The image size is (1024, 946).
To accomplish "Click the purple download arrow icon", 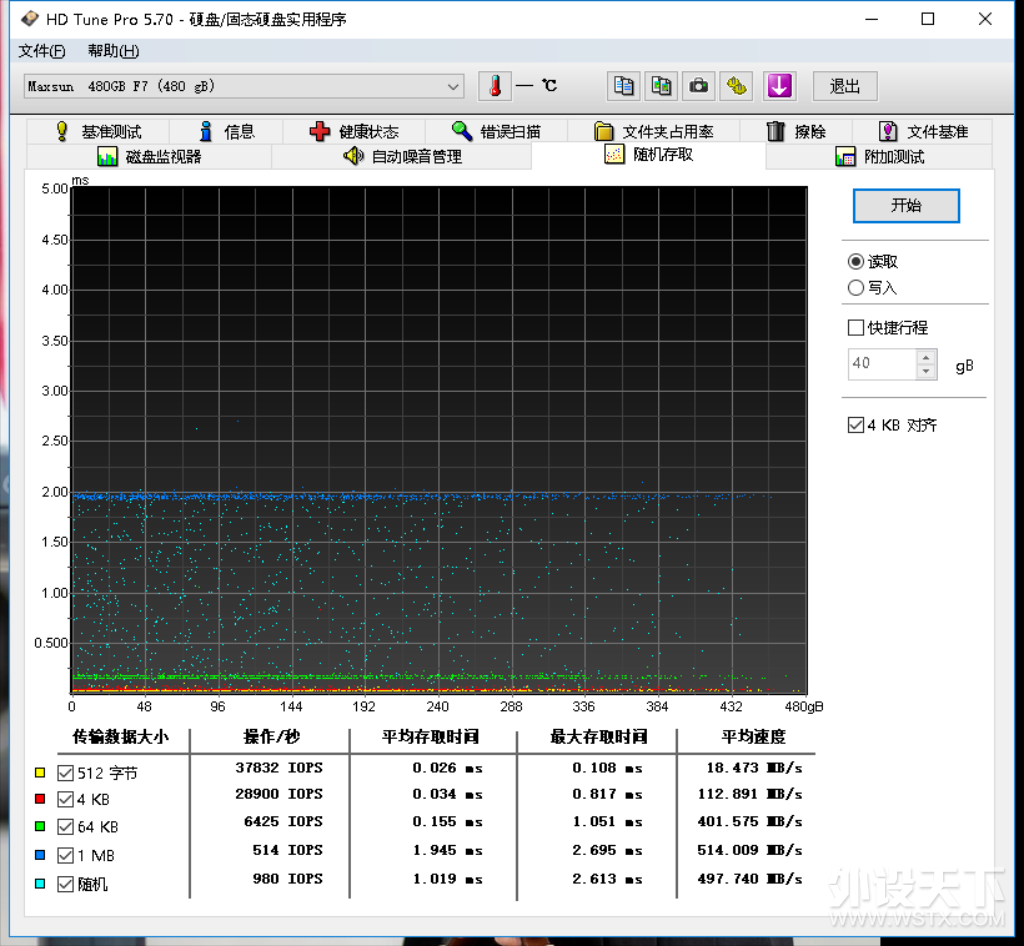I will click(780, 86).
